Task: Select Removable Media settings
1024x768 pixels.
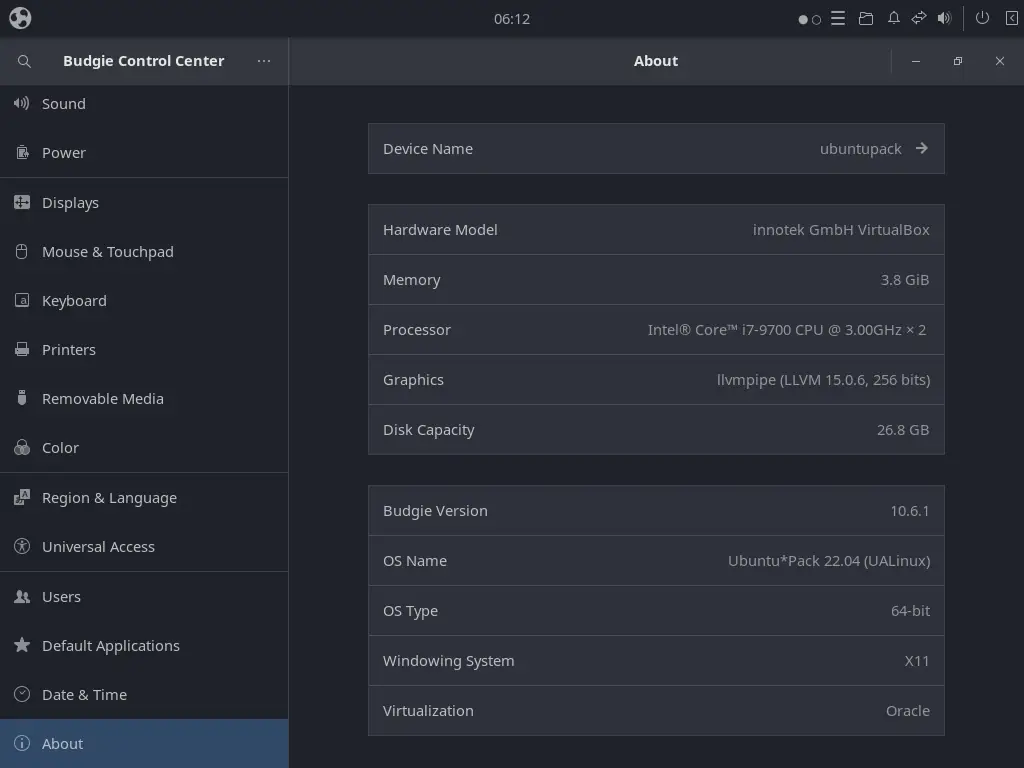Action: [102, 399]
